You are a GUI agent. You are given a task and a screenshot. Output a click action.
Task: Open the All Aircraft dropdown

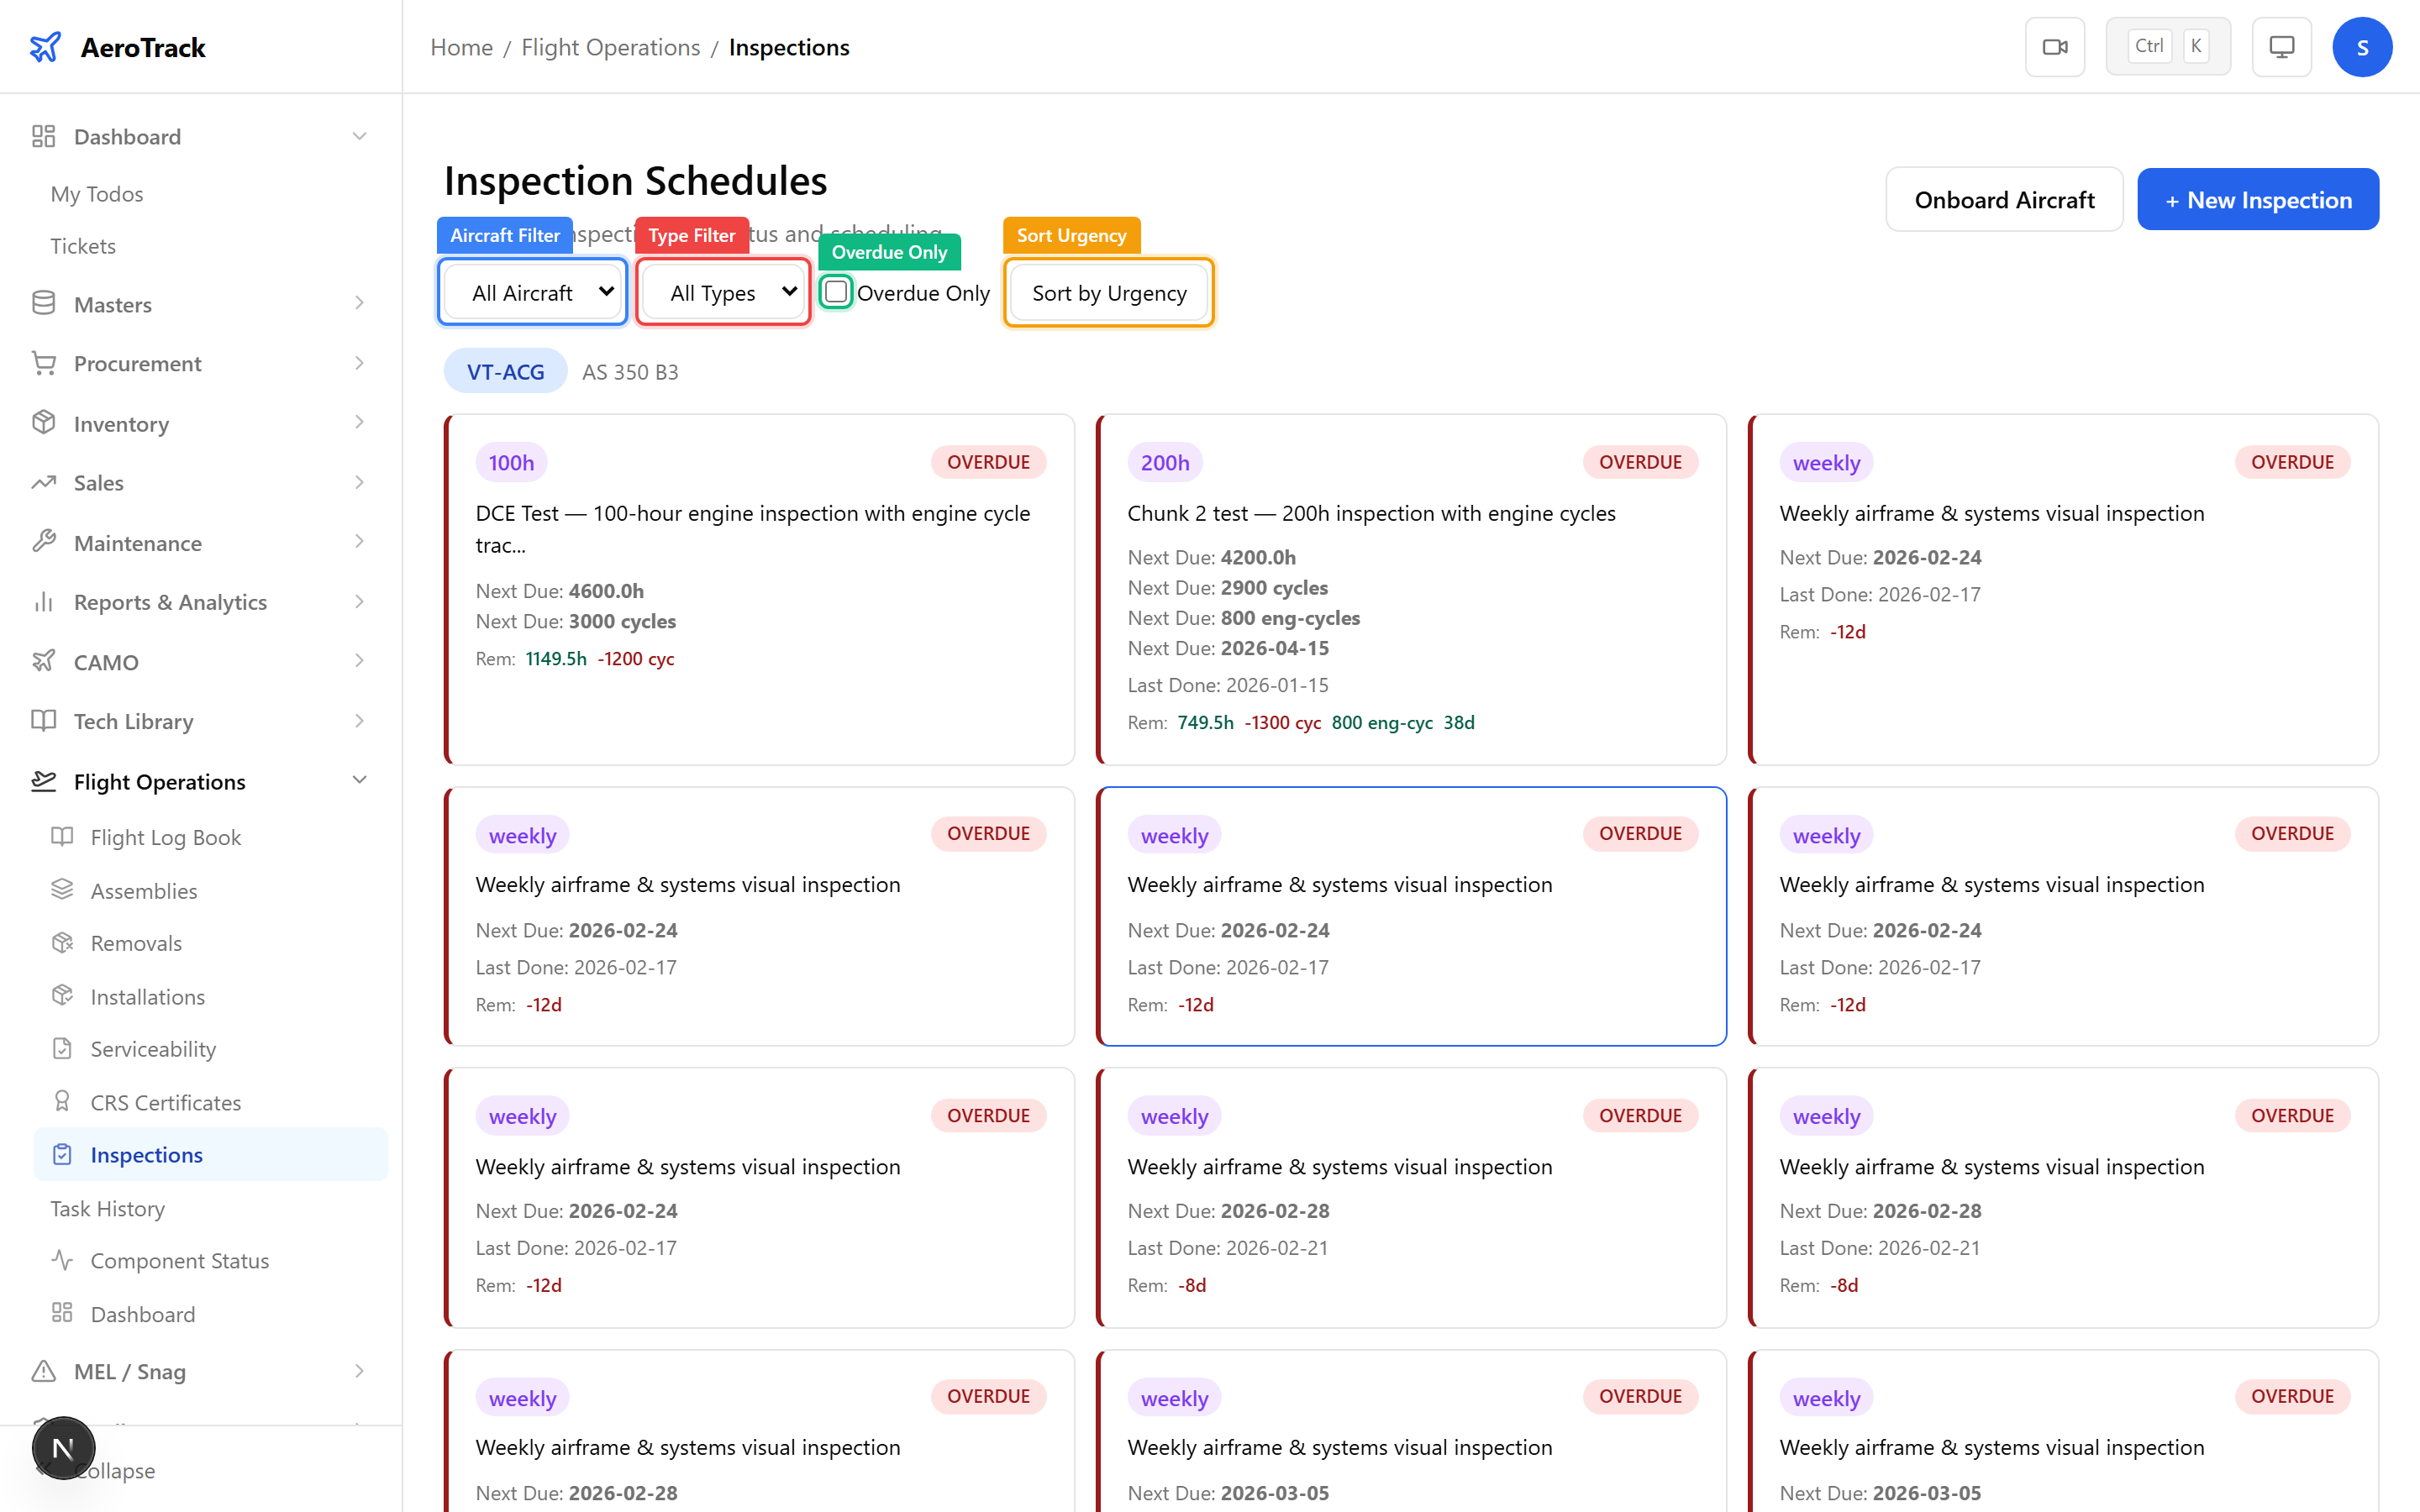click(x=532, y=291)
